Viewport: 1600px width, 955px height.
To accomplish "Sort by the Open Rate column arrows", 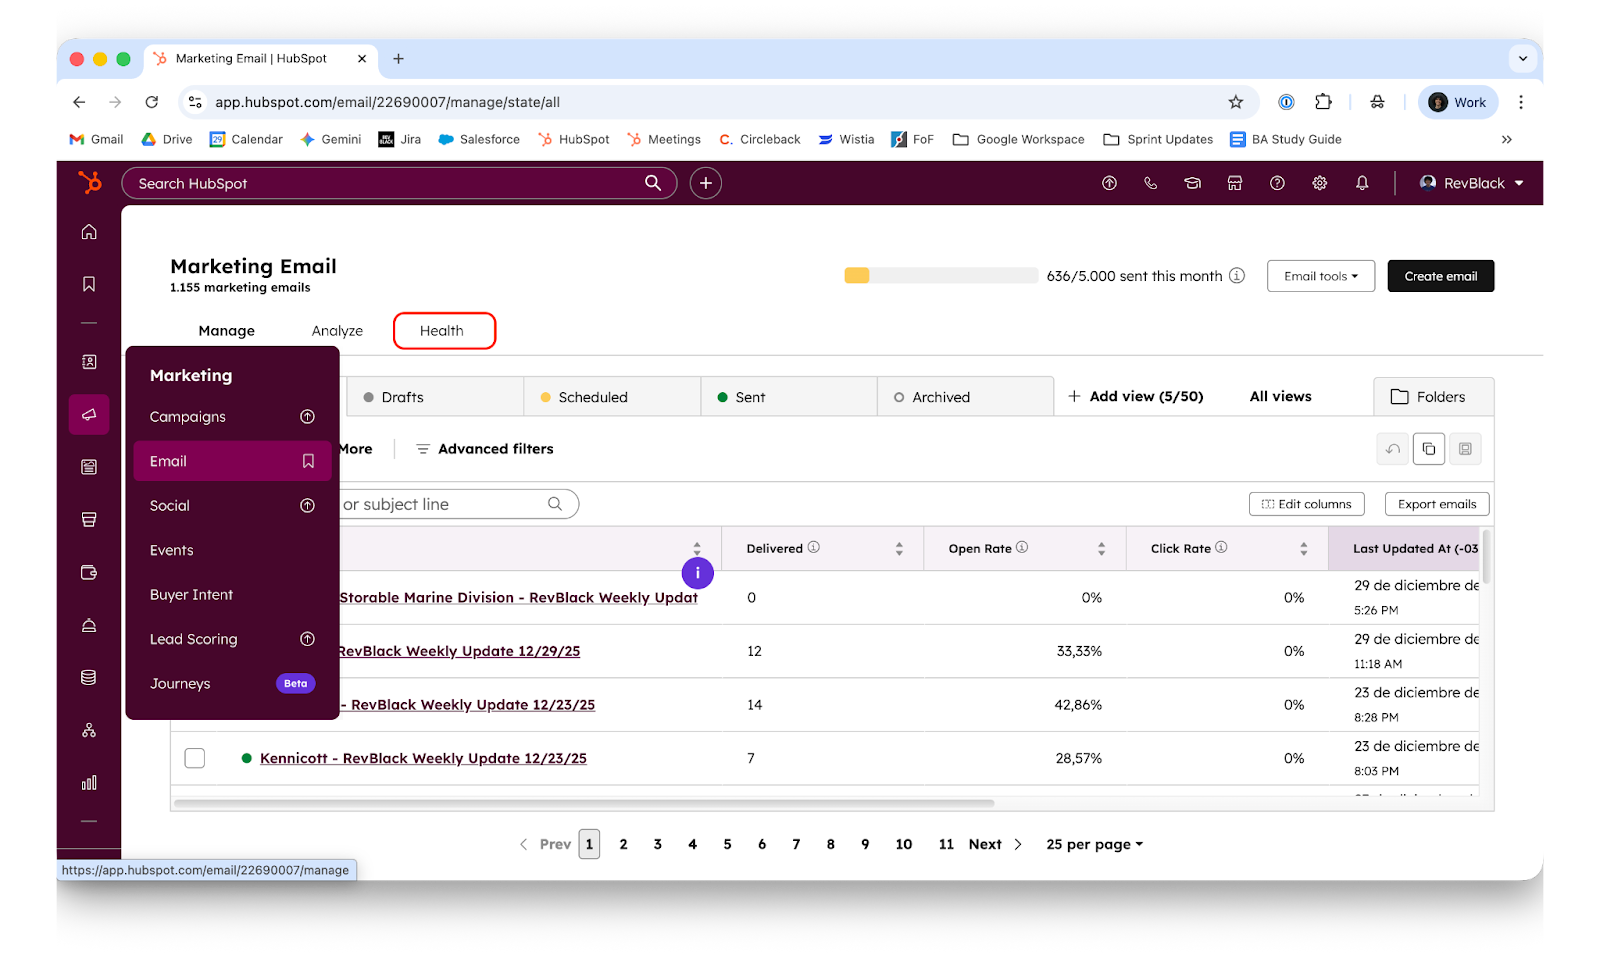I will (1101, 549).
